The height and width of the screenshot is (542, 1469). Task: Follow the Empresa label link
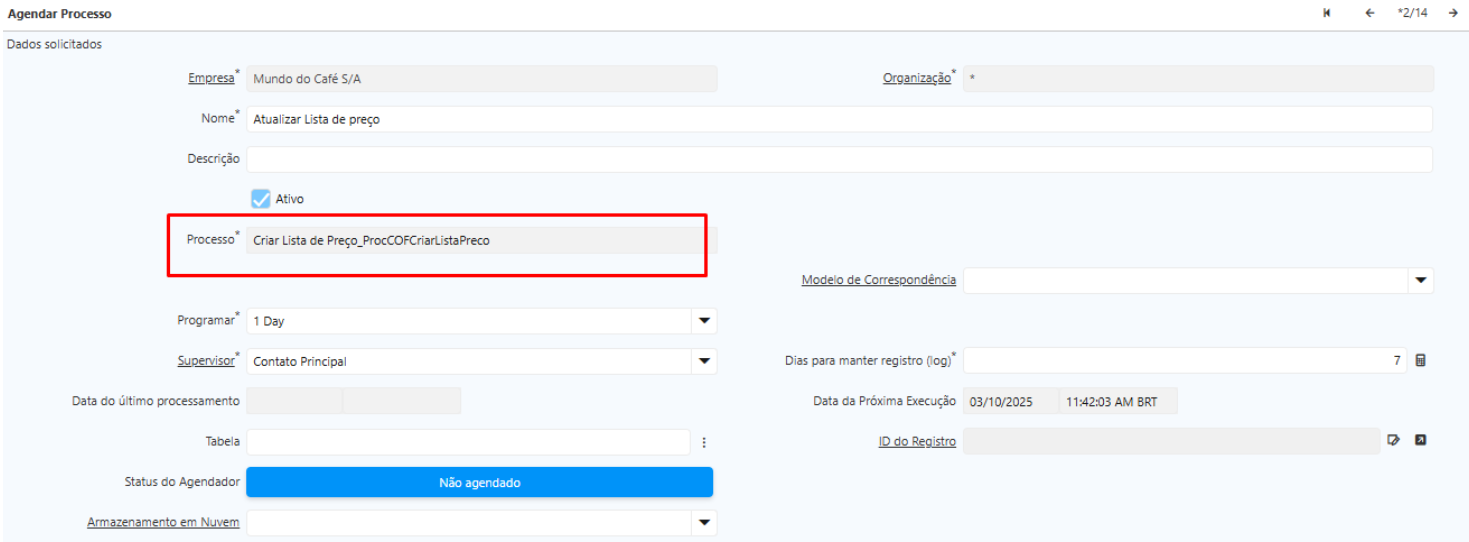210,79
